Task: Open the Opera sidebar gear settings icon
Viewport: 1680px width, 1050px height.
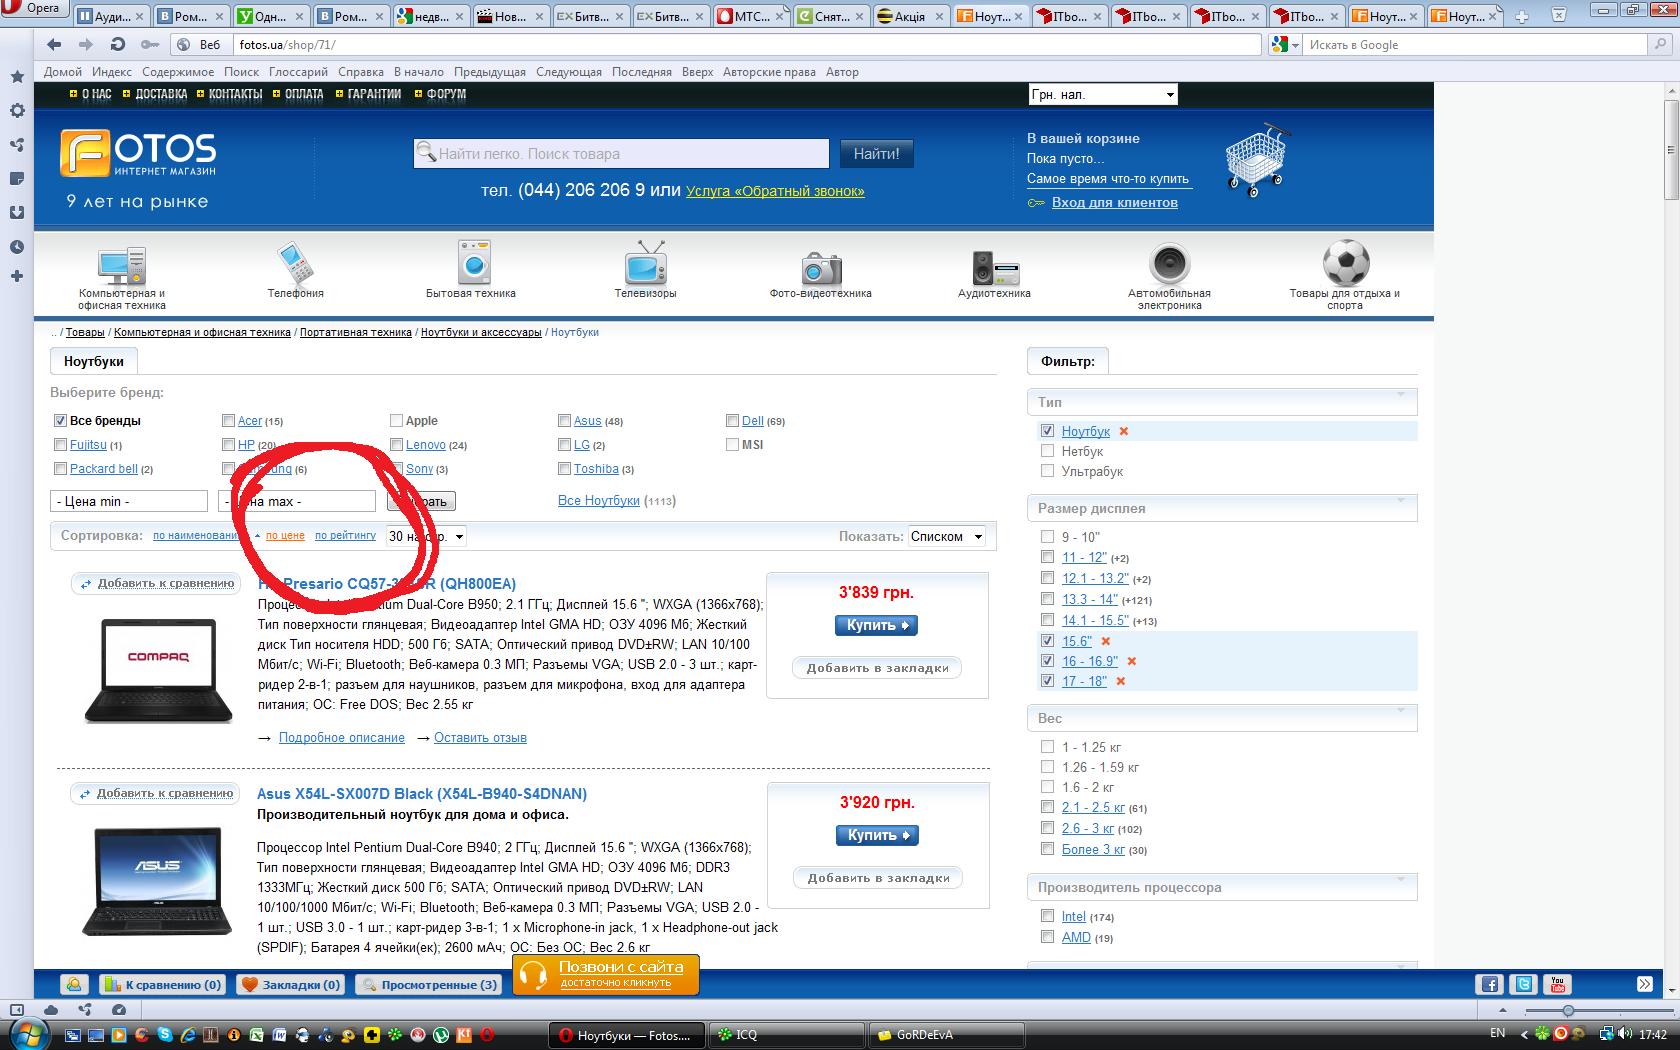Action: coord(17,111)
